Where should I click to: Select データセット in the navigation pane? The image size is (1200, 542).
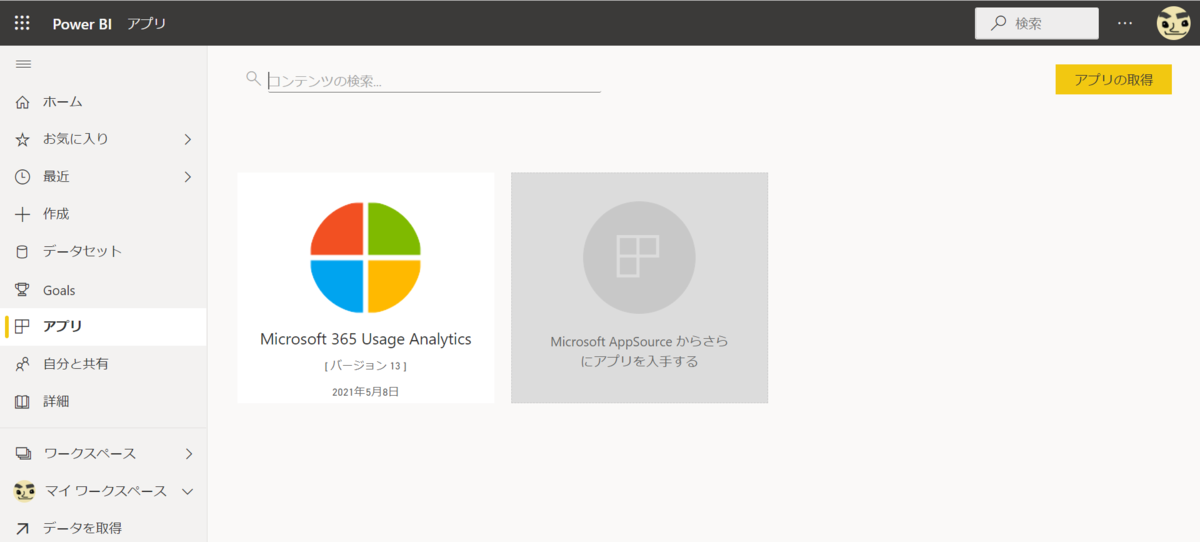[103, 252]
